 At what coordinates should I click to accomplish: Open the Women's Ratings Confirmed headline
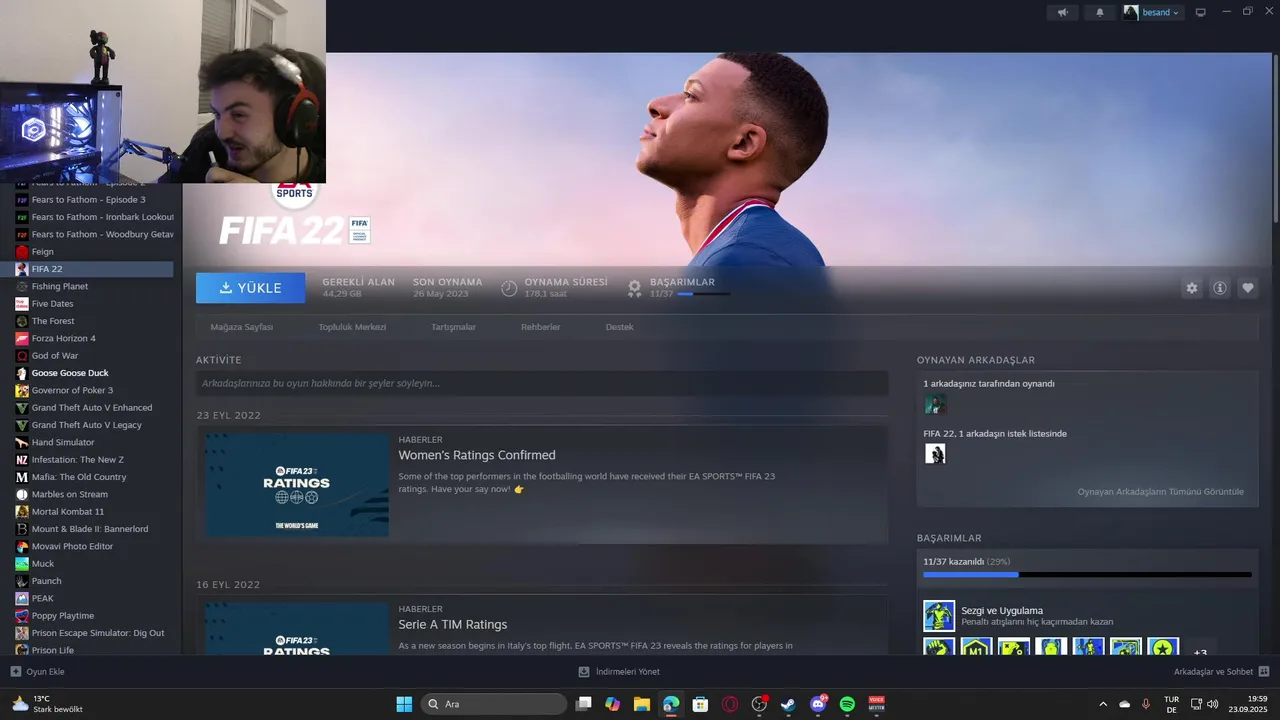(x=477, y=455)
